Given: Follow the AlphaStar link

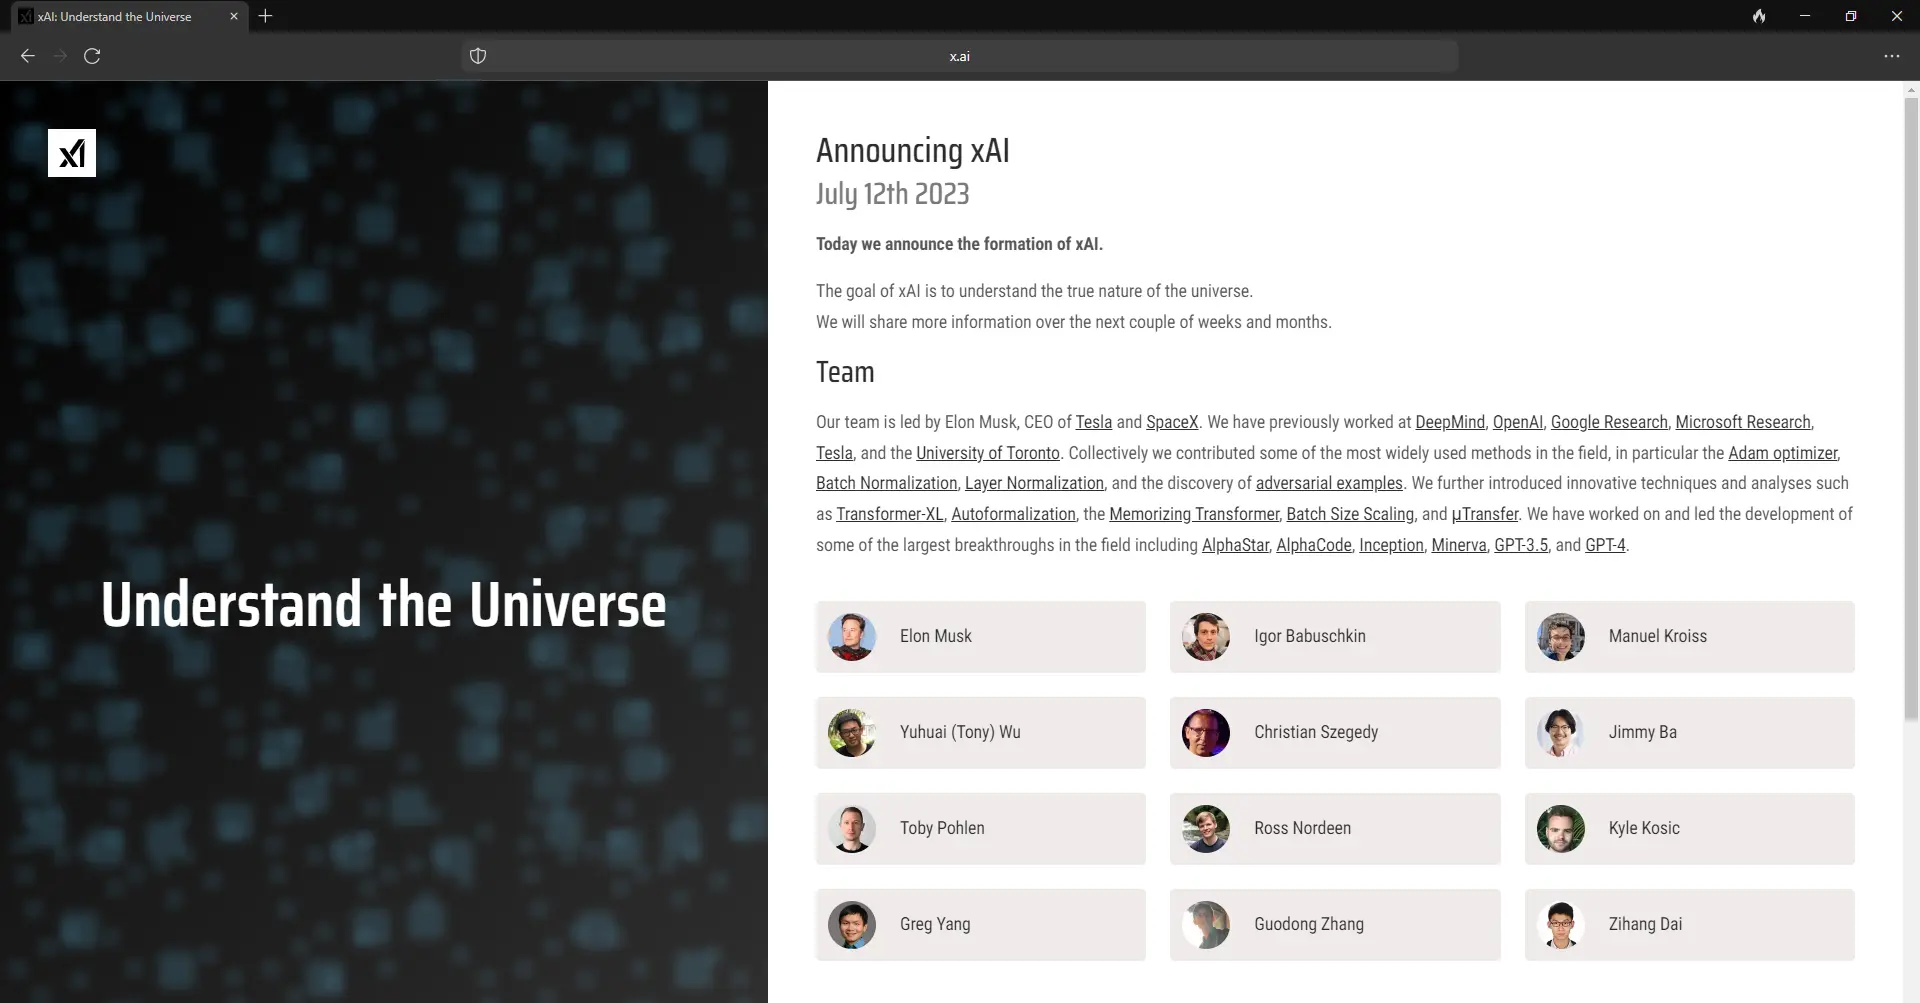Looking at the screenshot, I should click(x=1235, y=545).
